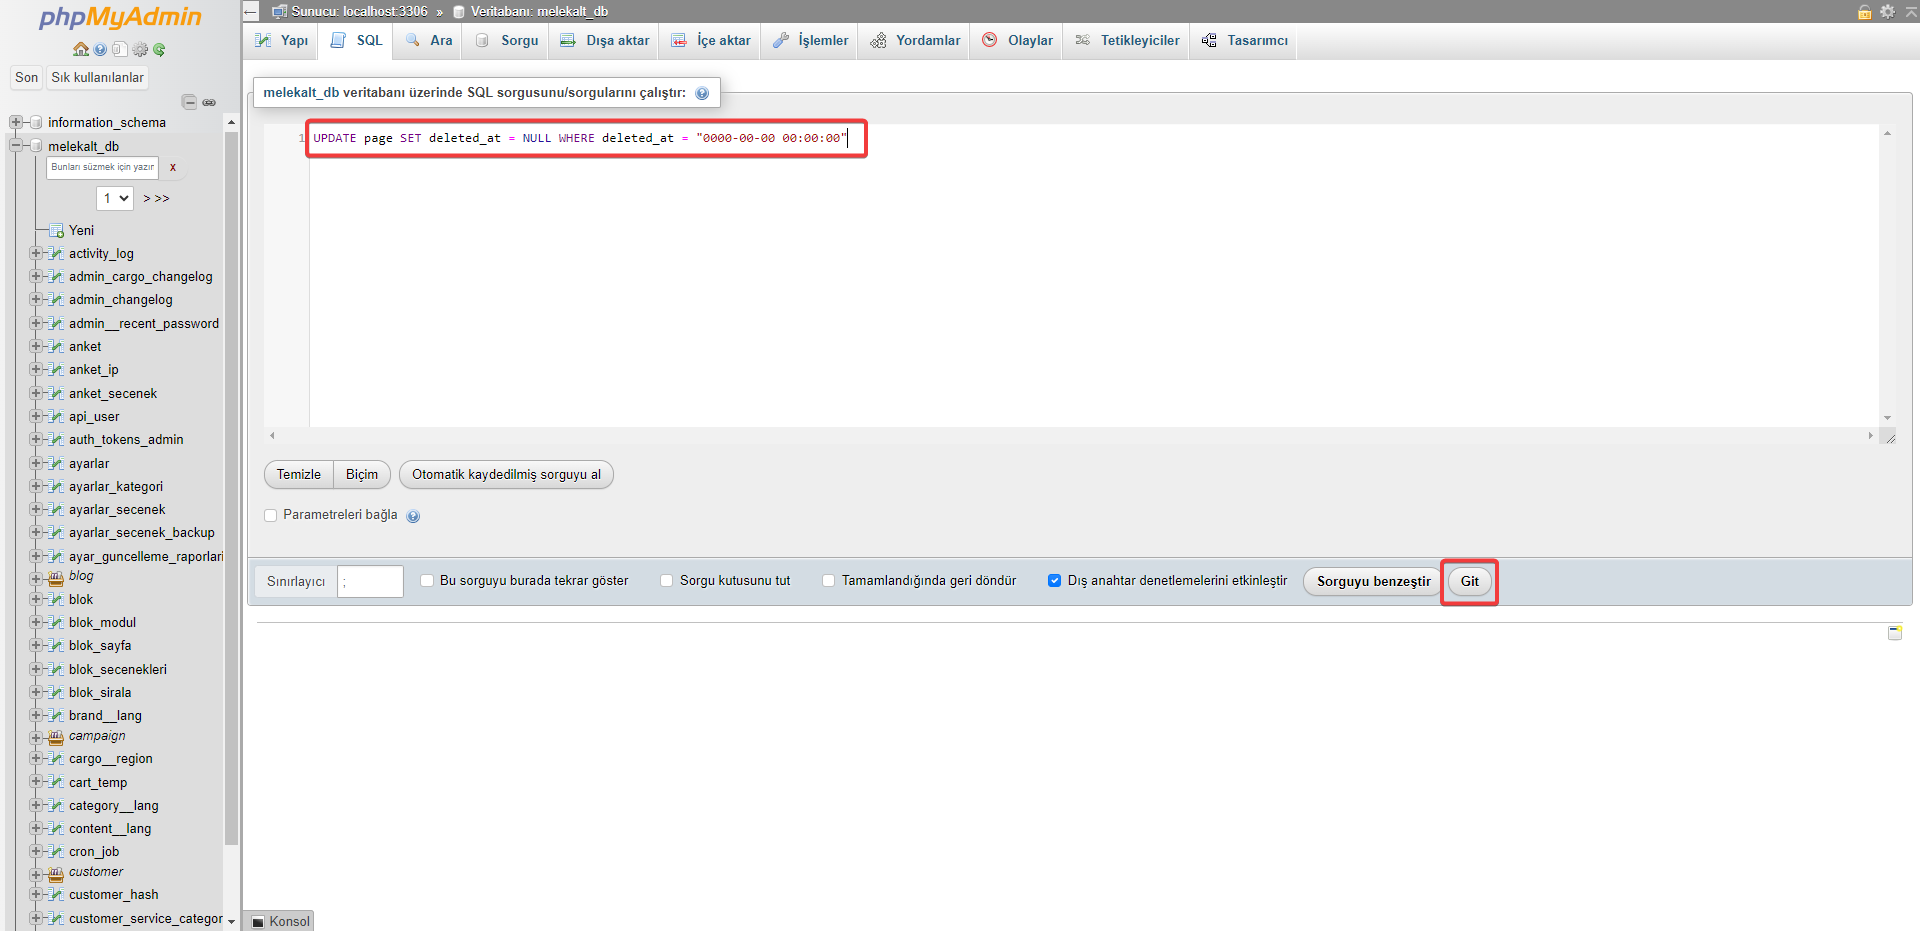
Task: Expand the cart_temp table node
Action: click(36, 783)
